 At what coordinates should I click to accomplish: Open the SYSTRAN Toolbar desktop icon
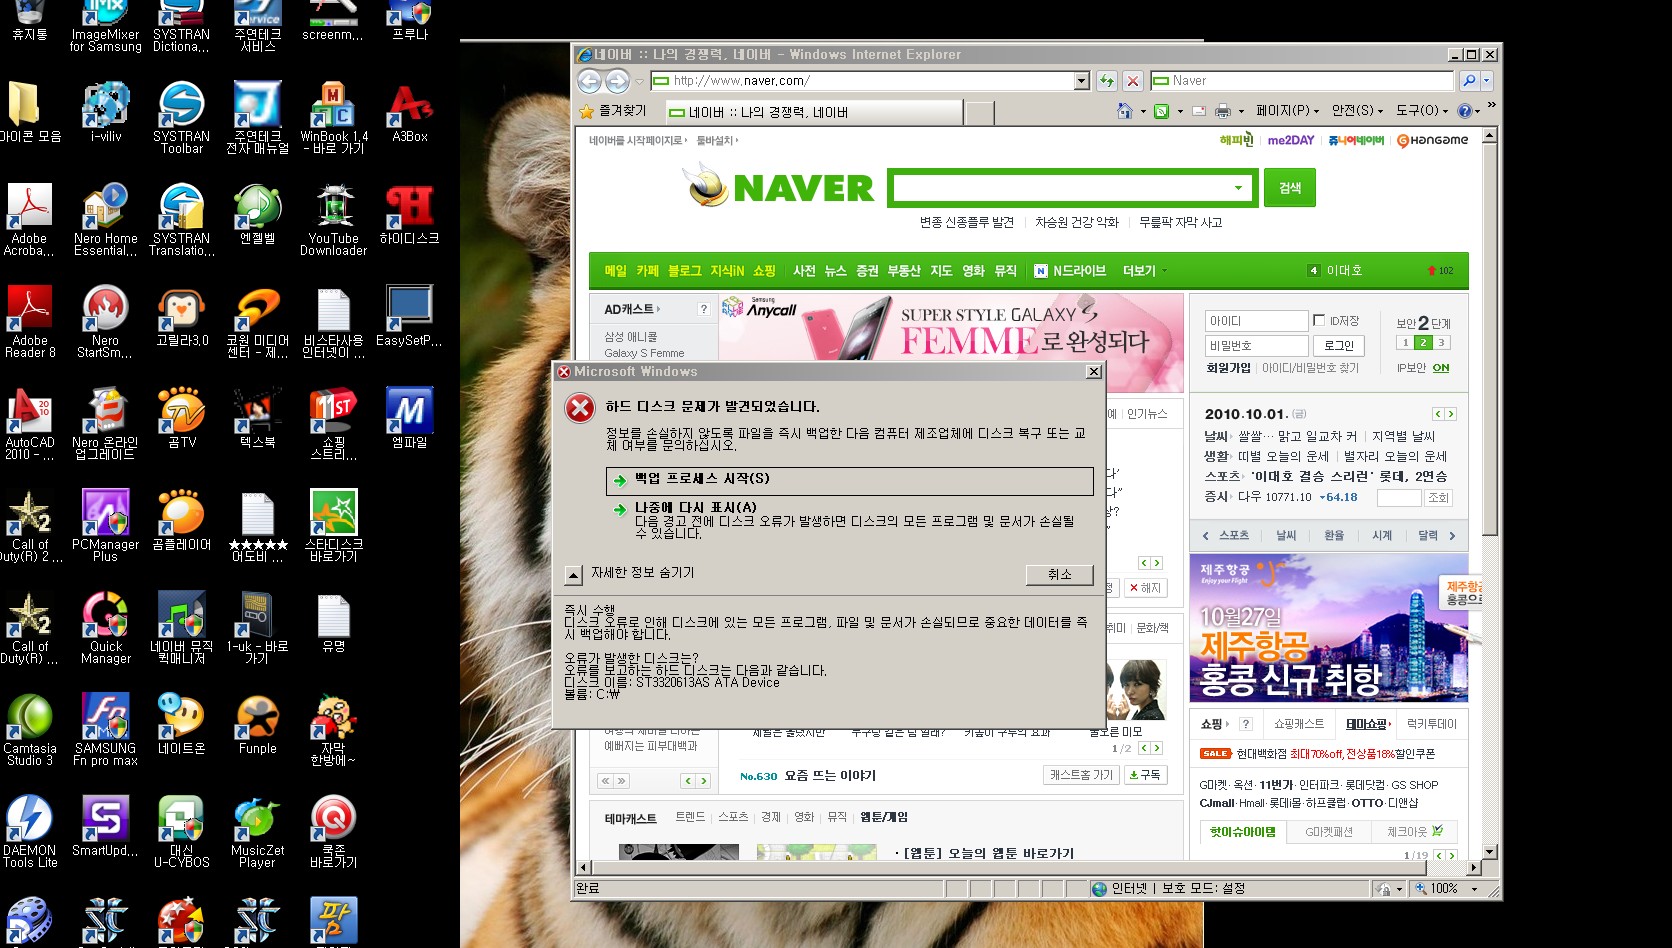tap(182, 117)
